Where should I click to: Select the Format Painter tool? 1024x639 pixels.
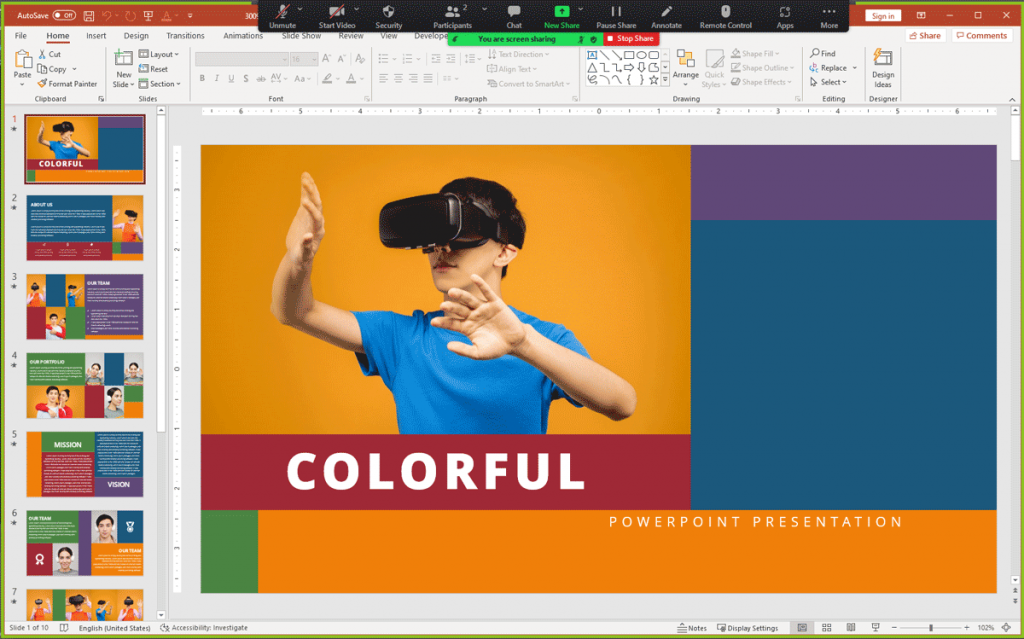click(x=67, y=84)
